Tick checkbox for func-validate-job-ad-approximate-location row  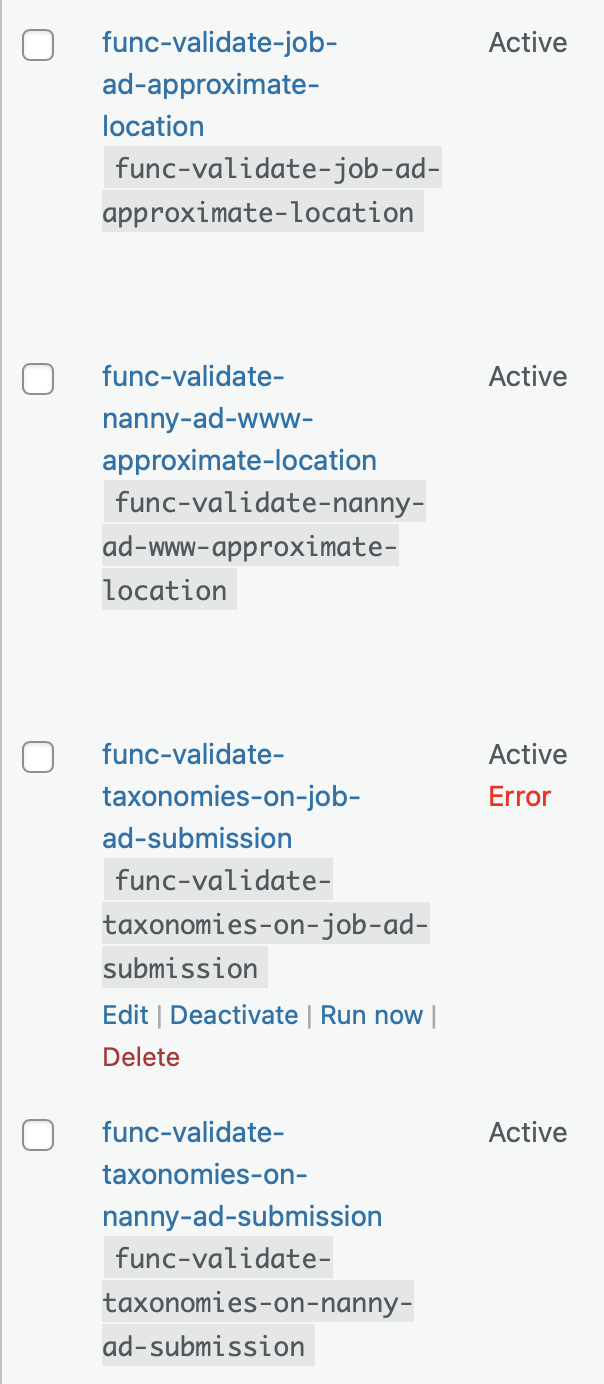(38, 45)
